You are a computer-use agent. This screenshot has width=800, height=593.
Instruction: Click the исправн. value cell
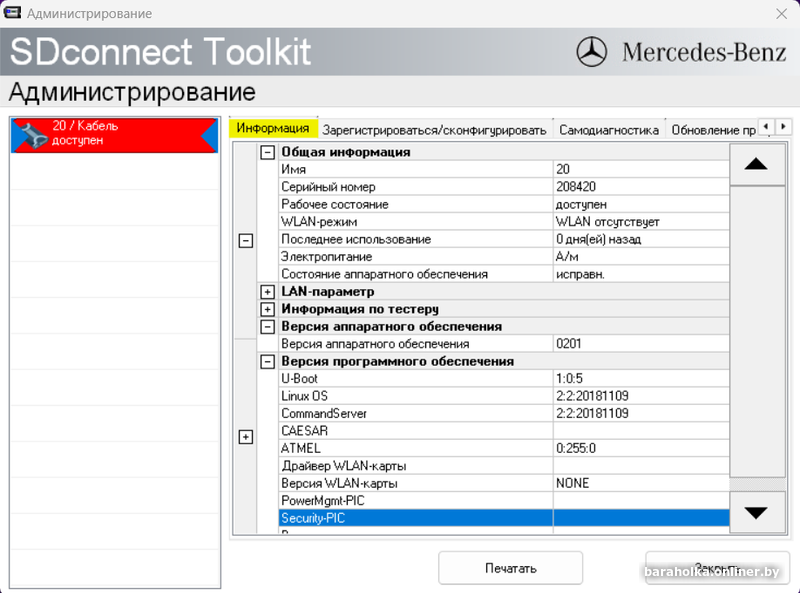click(x=641, y=274)
